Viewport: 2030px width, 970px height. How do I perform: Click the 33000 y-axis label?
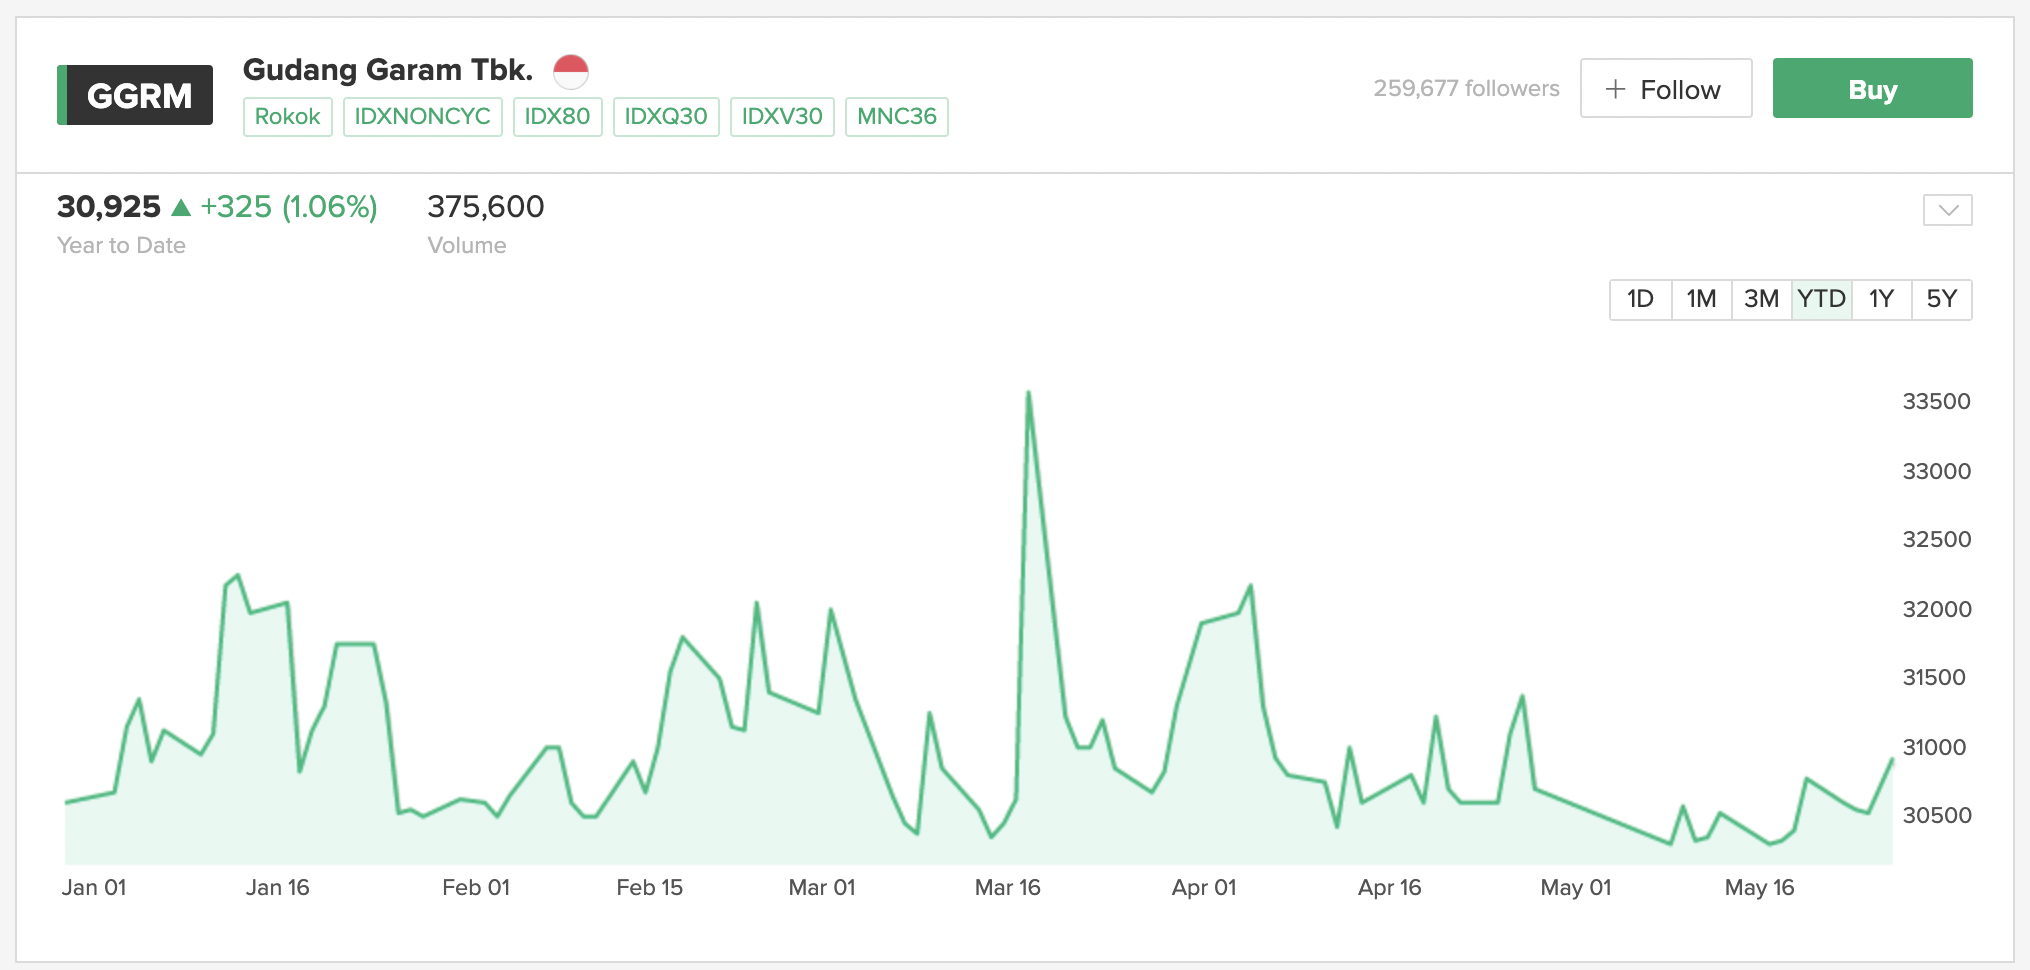click(x=1937, y=472)
